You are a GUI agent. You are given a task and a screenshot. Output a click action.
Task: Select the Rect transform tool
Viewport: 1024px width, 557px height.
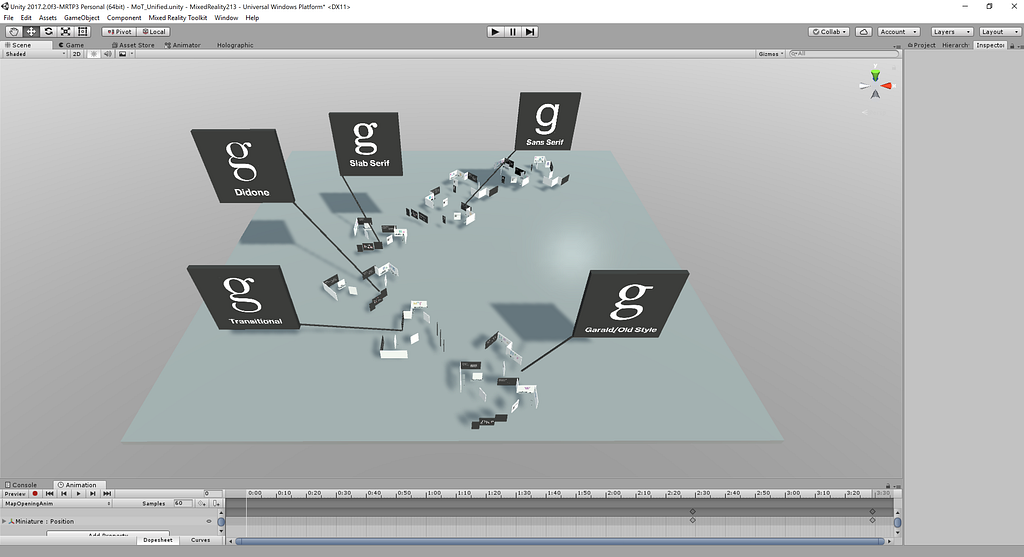pos(83,31)
